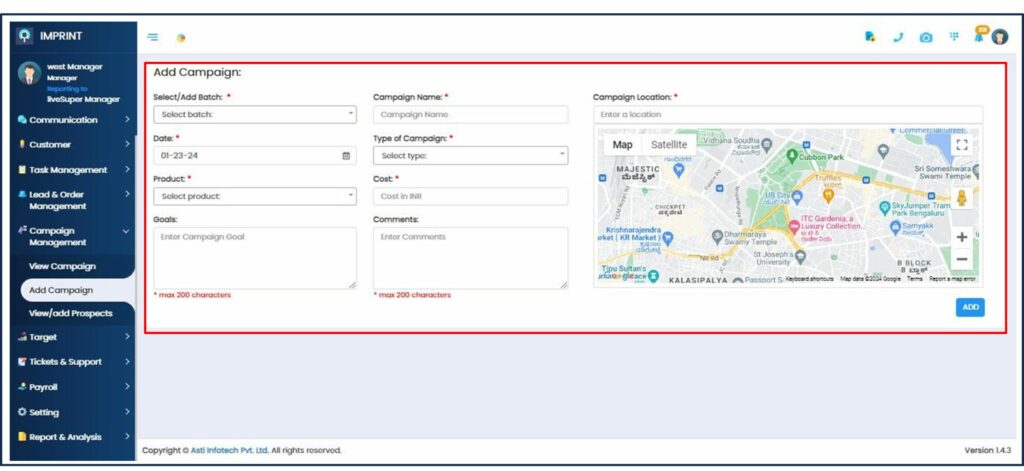Open the notification bell with badge
Image resolution: width=1024 pixels, height=471 pixels.
[980, 34]
